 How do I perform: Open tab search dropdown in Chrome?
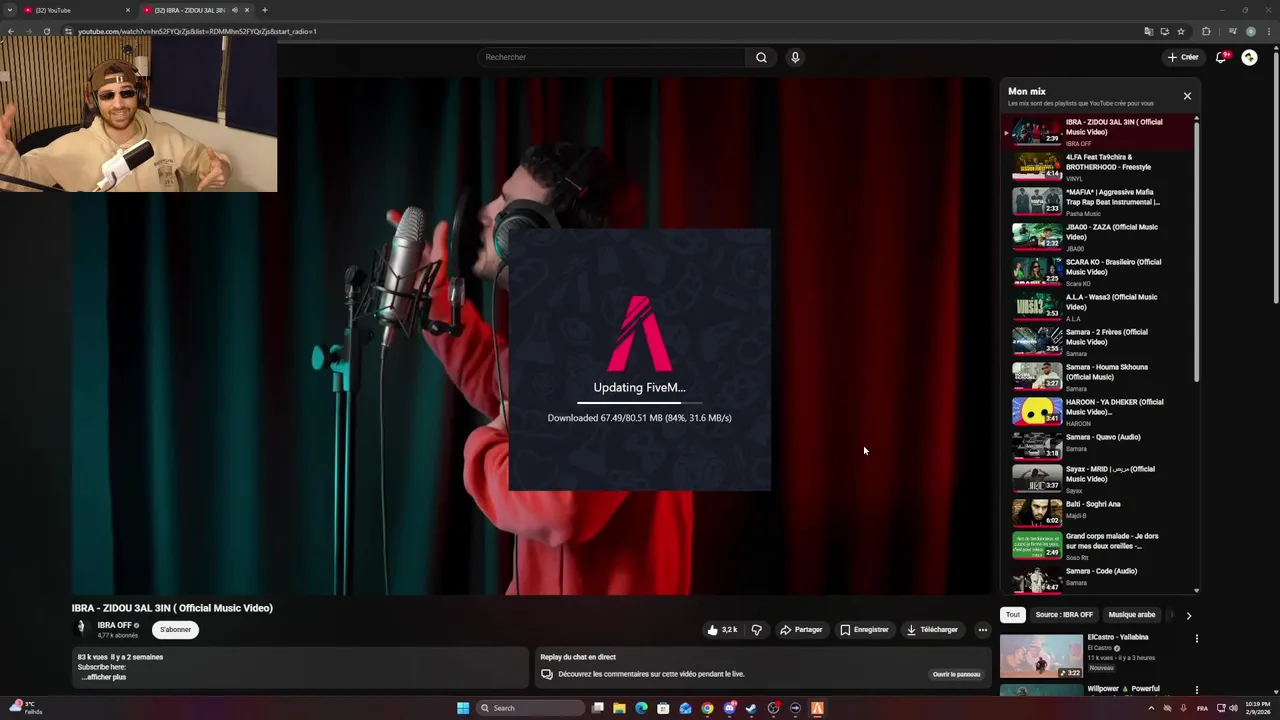pyautogui.click(x=10, y=10)
